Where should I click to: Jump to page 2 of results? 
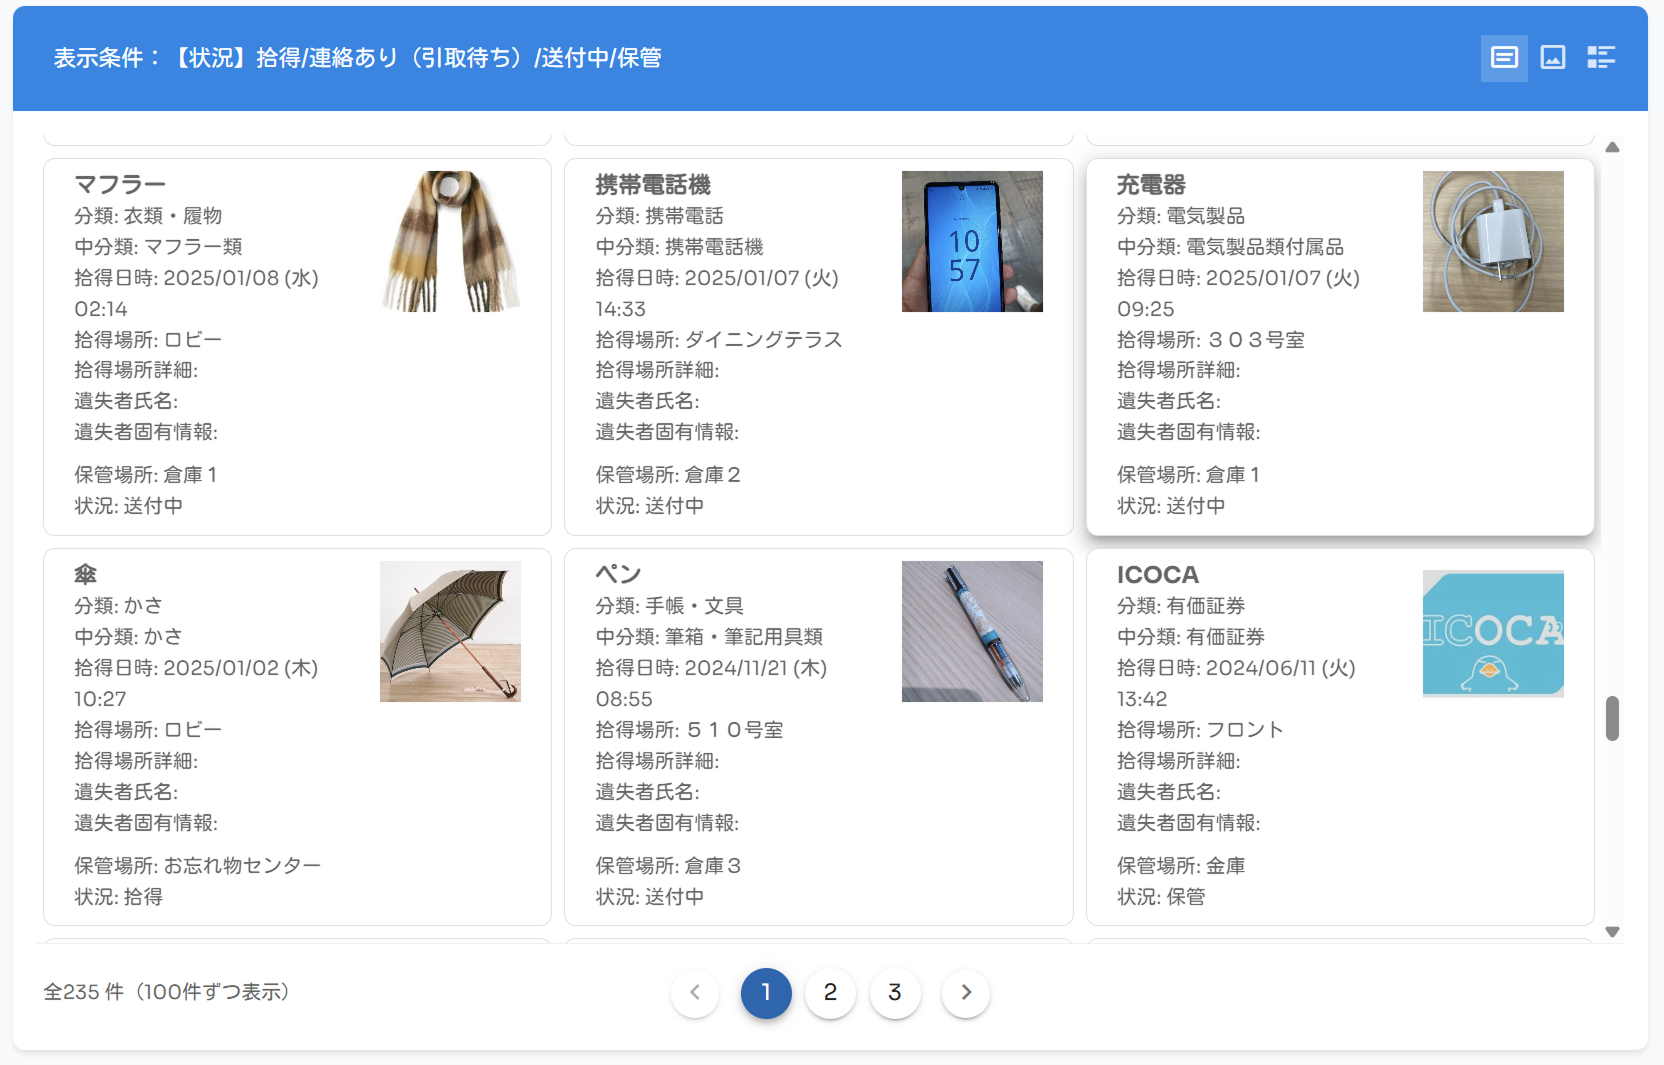point(830,992)
